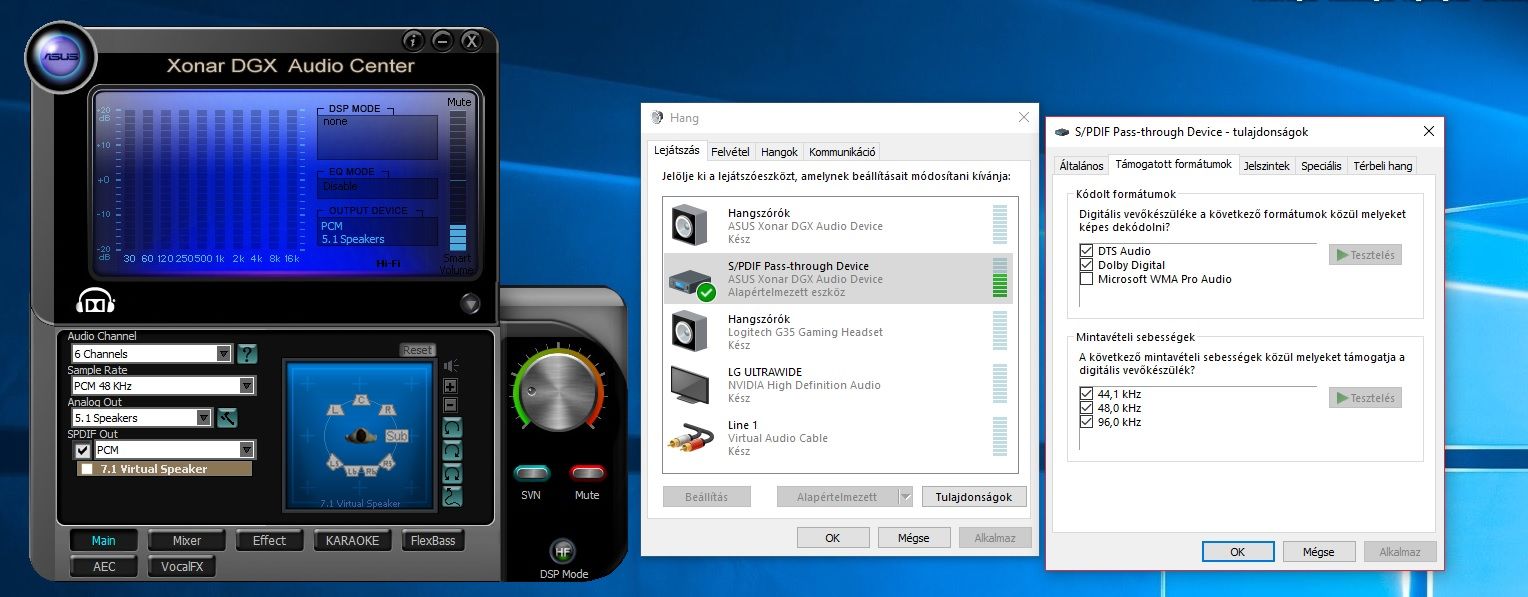Open the Térbeli hang tab
Screen dimensions: 1528x597
coord(1382,165)
